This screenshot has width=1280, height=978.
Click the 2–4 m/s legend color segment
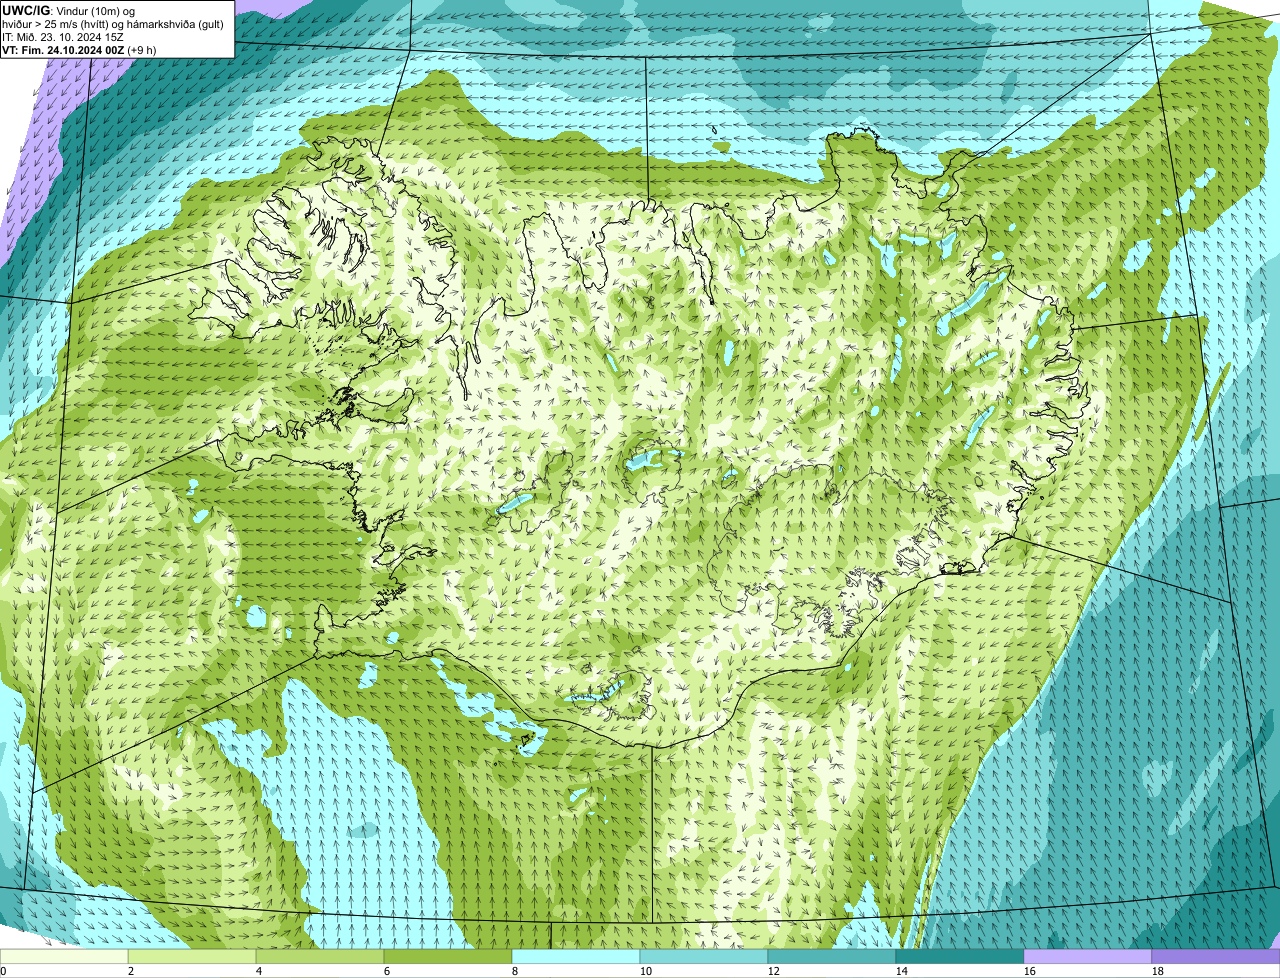192,956
